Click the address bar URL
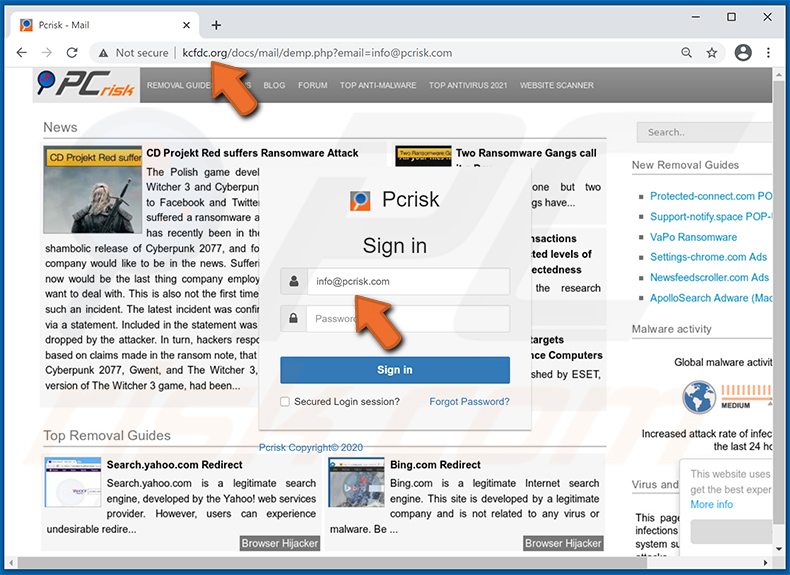This screenshot has height=575, width=790. coord(317,53)
